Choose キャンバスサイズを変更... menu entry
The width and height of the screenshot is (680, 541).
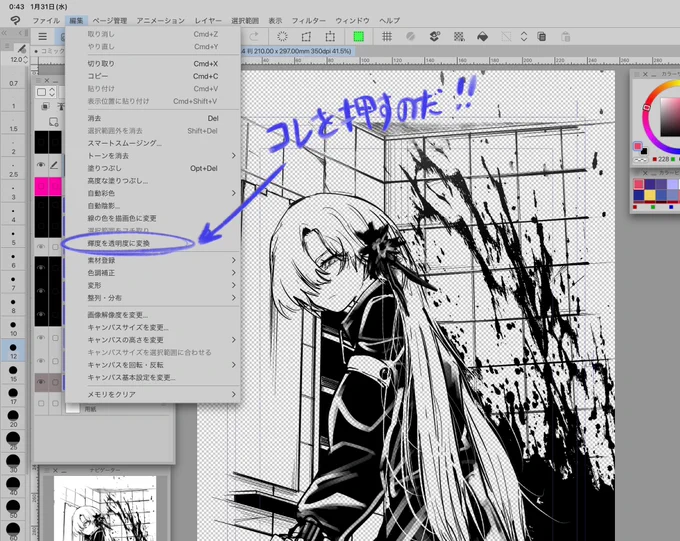(x=153, y=327)
